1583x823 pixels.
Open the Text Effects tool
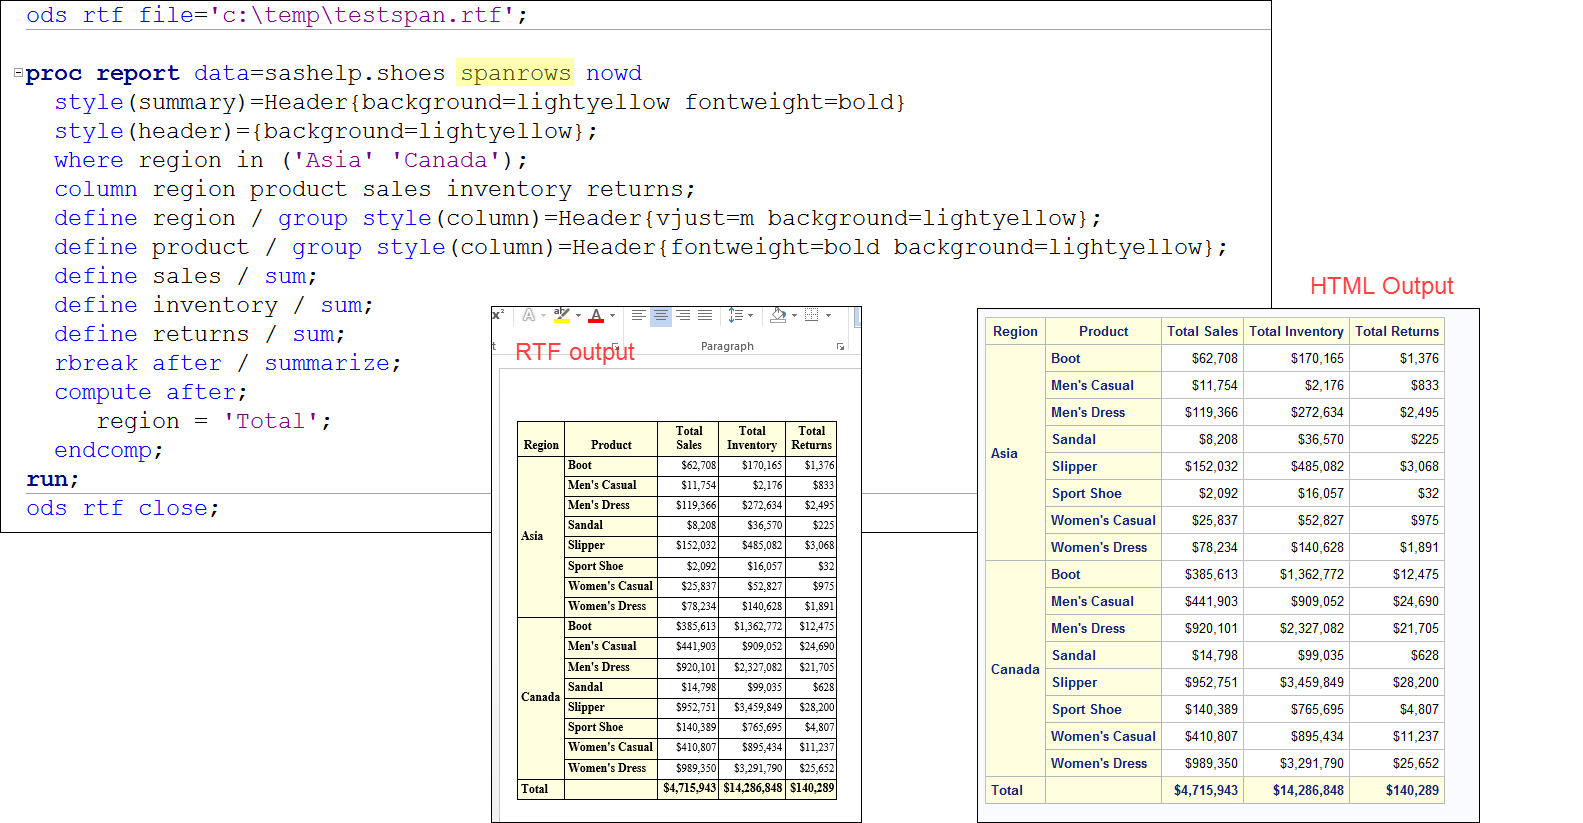coord(529,315)
